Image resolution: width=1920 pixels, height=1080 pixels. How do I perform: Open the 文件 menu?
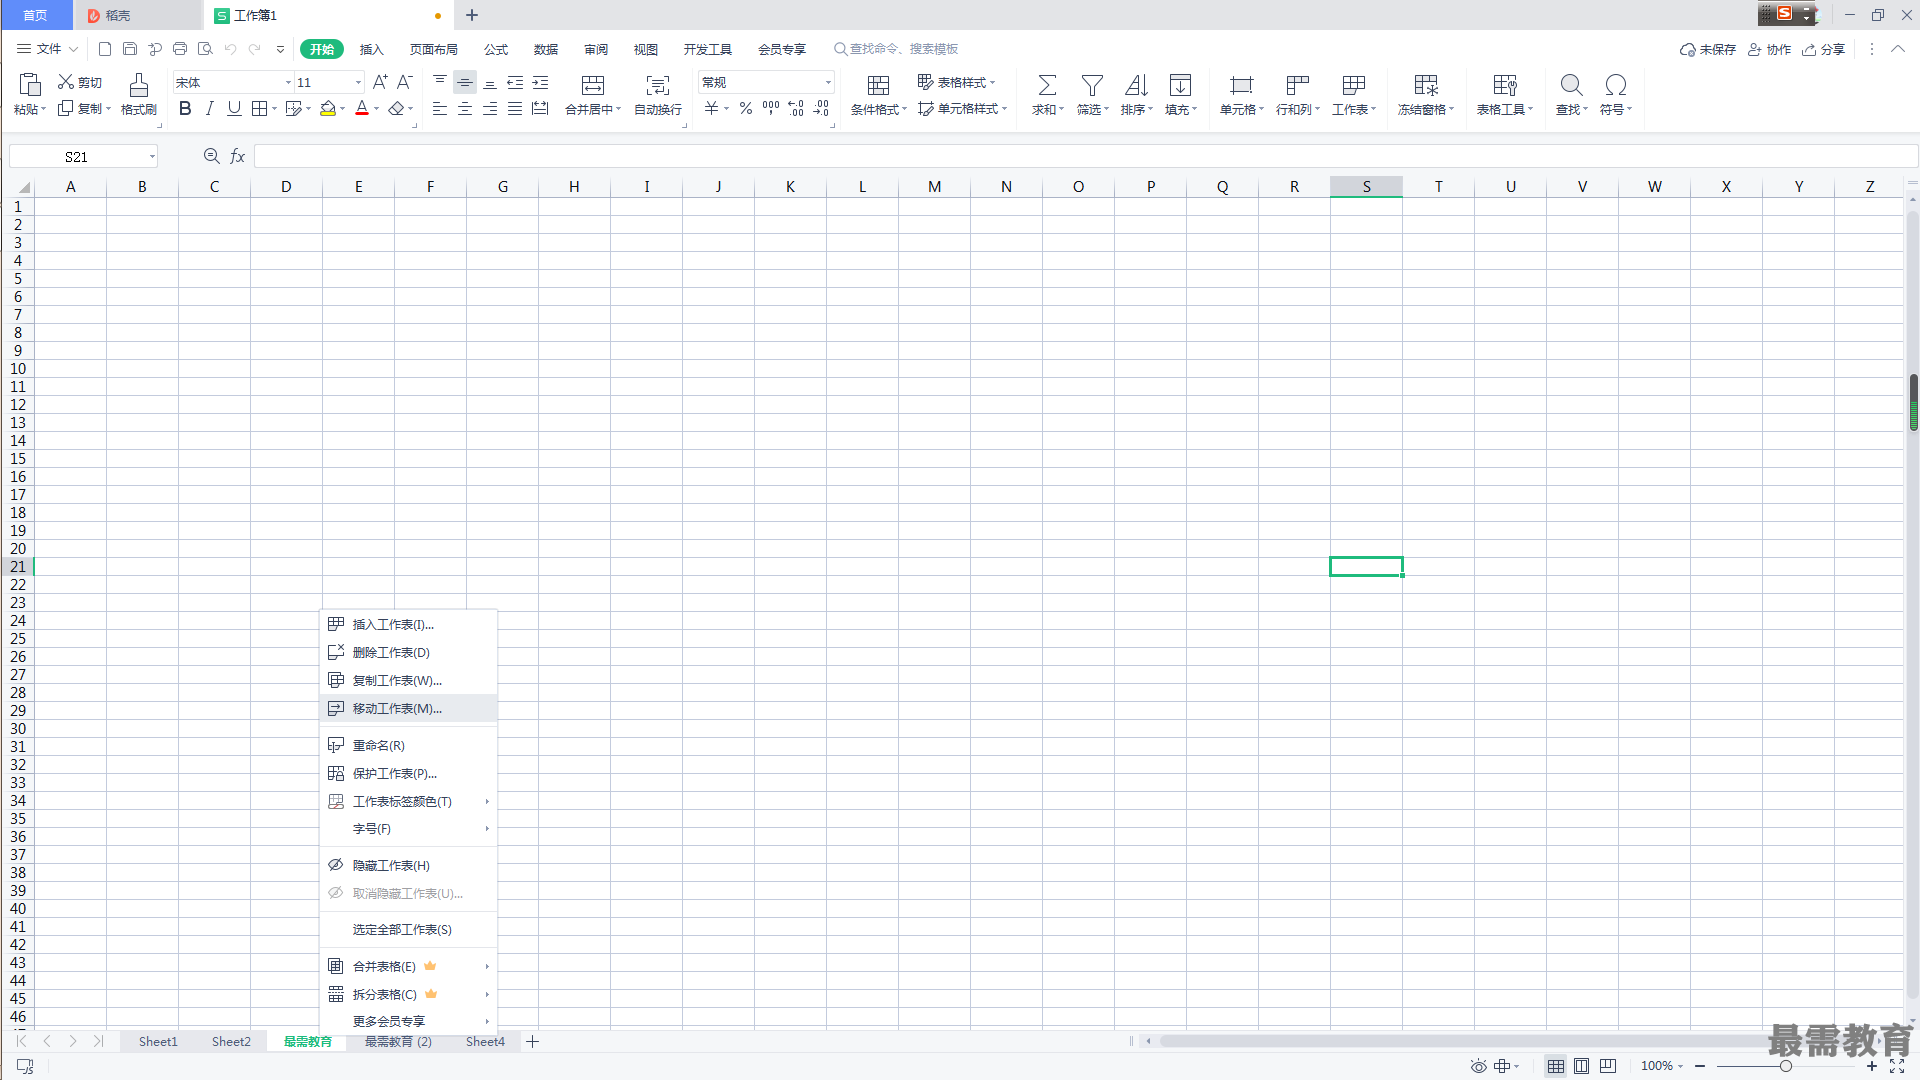(x=47, y=48)
